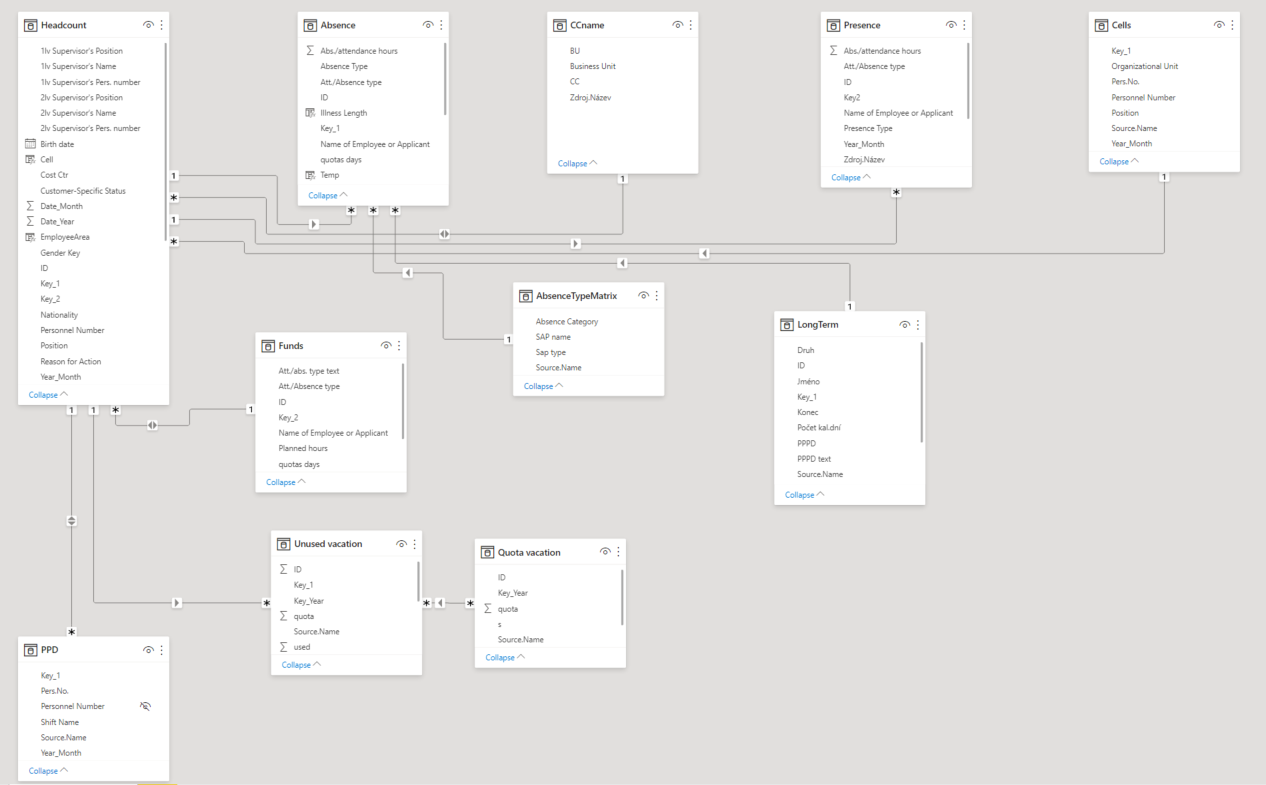Screen dimensions: 1266x785
Task: Open more options for LongTerm table
Action: (918, 325)
